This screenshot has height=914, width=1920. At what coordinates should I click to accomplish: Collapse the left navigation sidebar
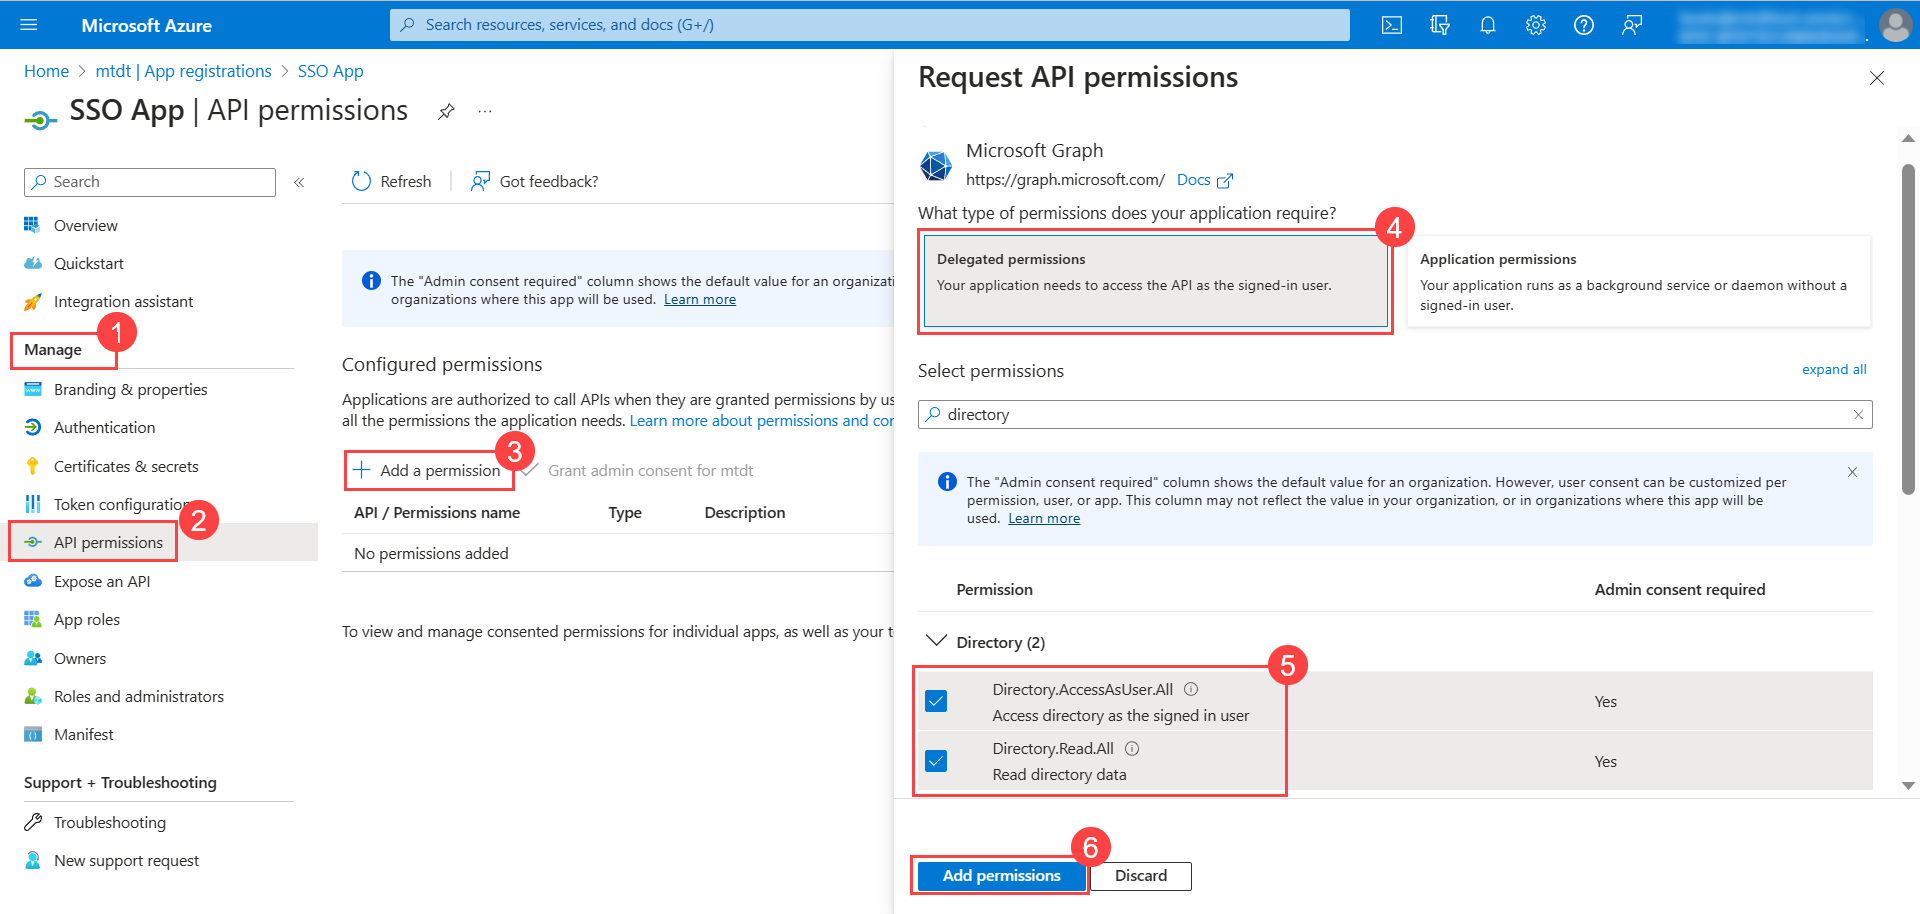point(298,182)
